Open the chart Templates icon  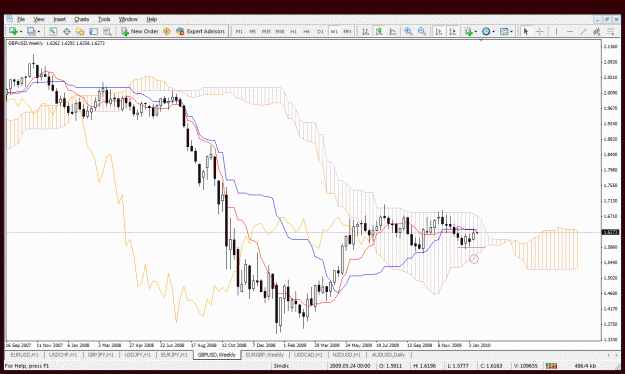[x=504, y=31]
